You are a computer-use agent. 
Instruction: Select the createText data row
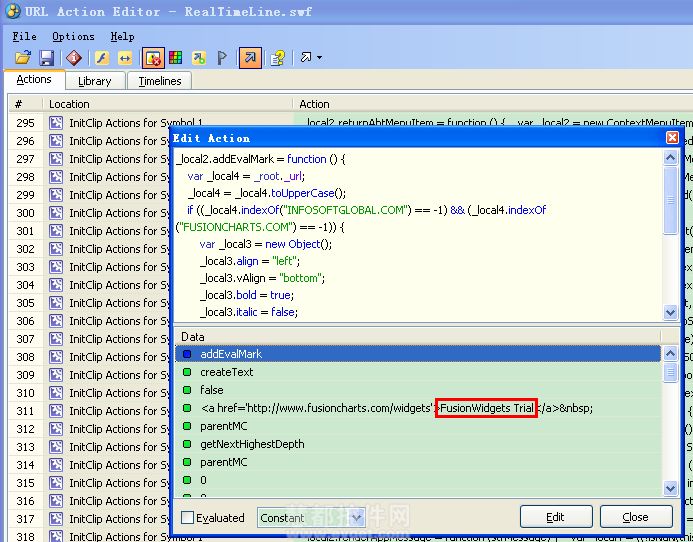tap(417, 372)
